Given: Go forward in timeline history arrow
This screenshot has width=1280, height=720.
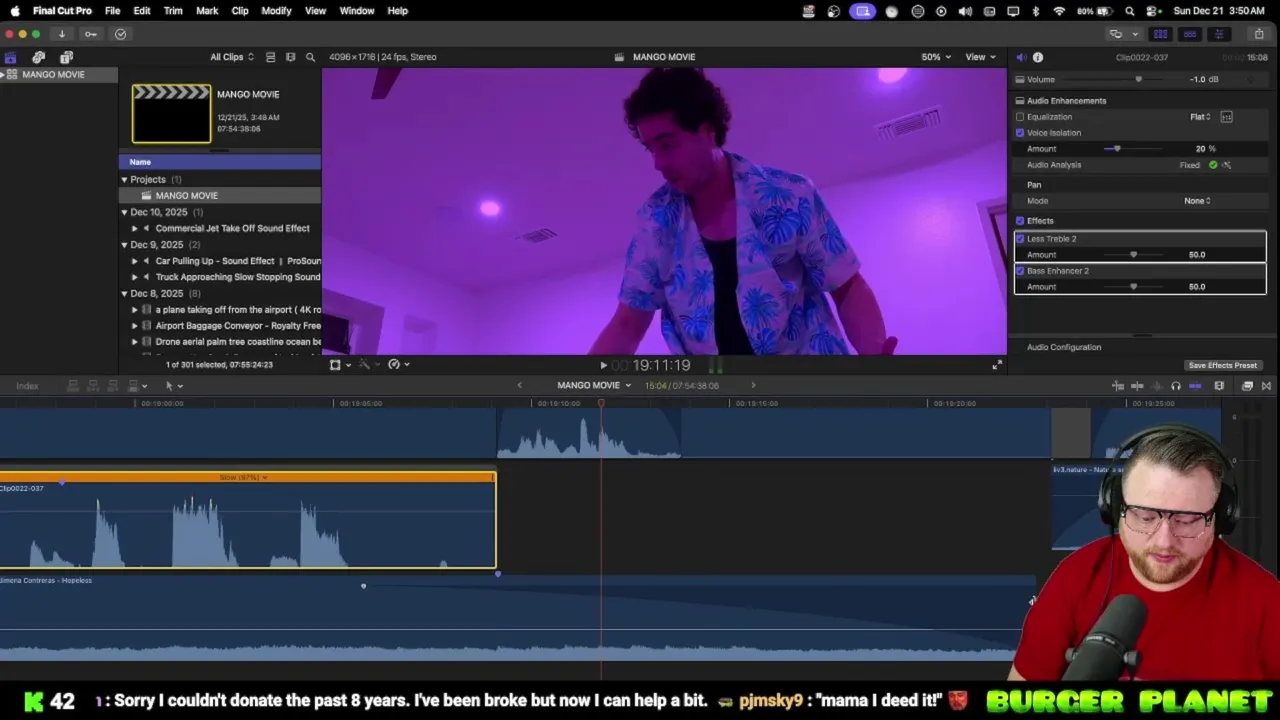Looking at the screenshot, I should [753, 385].
